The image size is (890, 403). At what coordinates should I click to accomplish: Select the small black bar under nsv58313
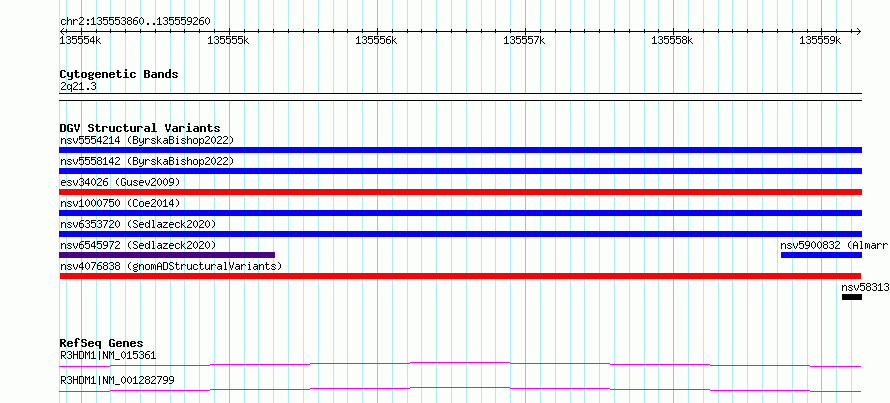pos(851,297)
